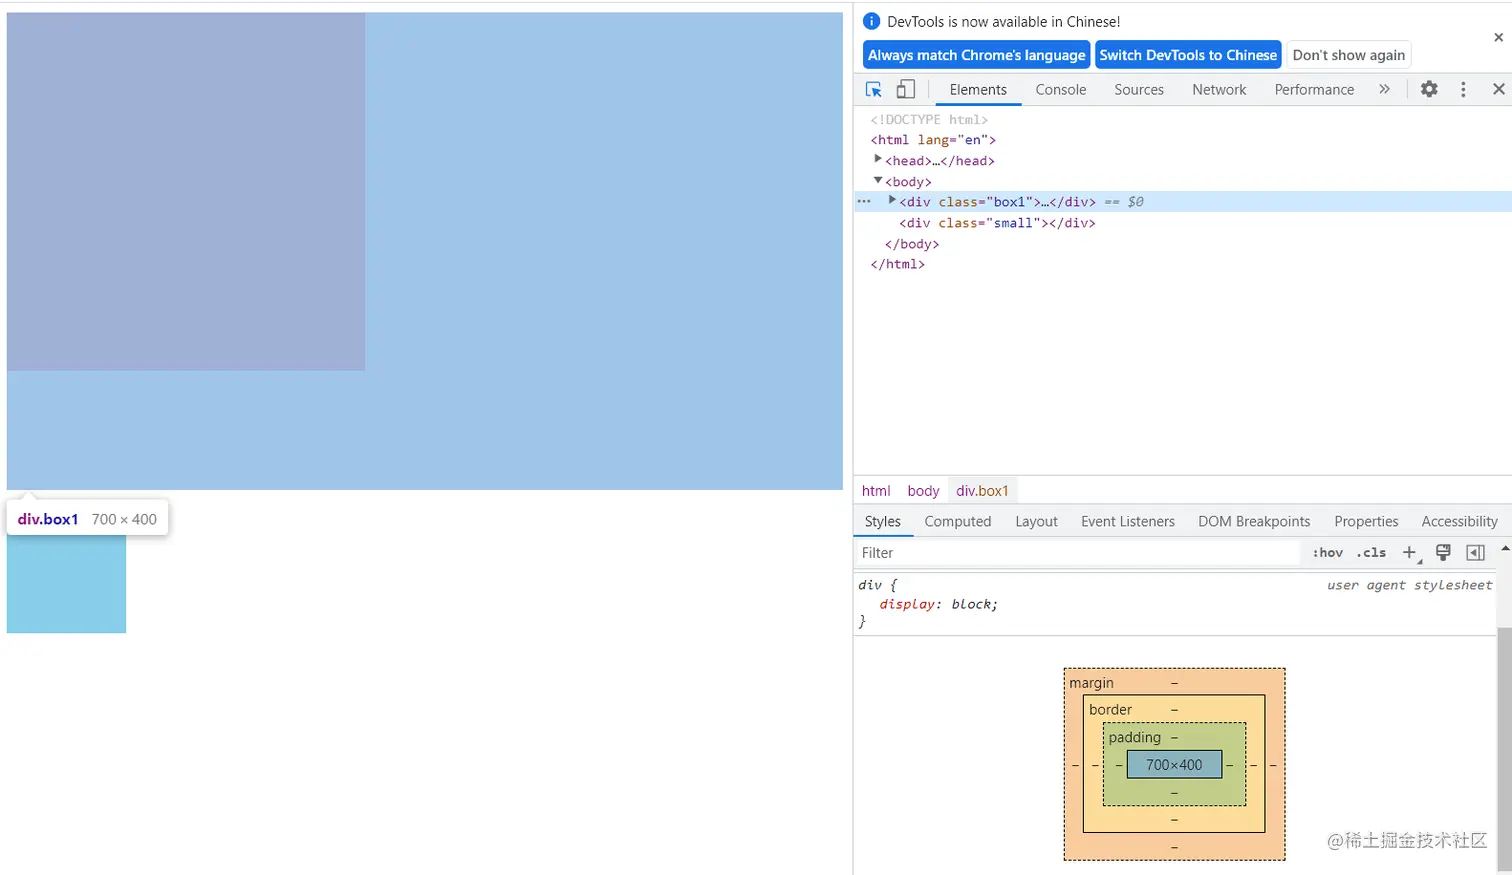The image size is (1512, 875).
Task: Select the <!DOCTYPE html> line
Action: (929, 119)
